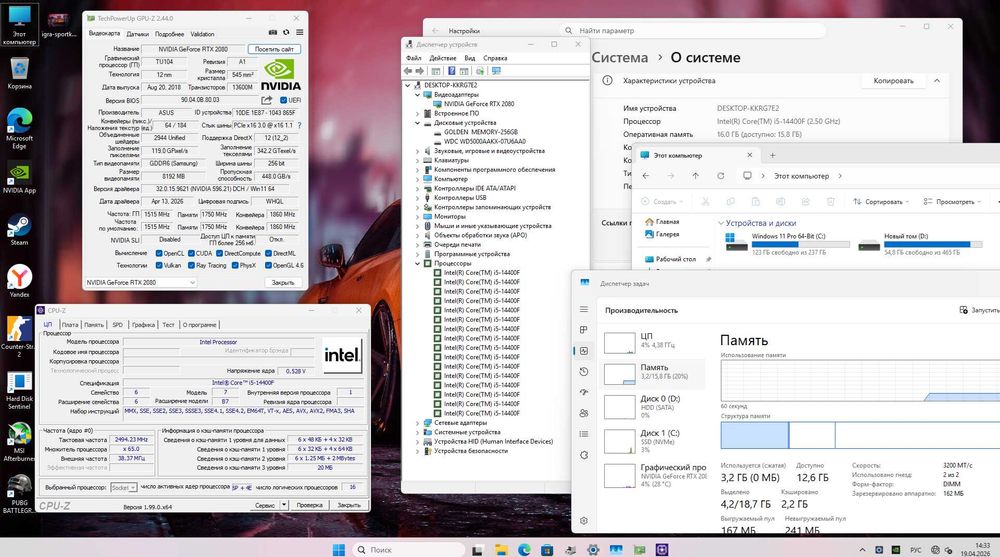Click Посетить сайт button in GPU-Z
The width and height of the screenshot is (1000, 557).
[x=274, y=49]
